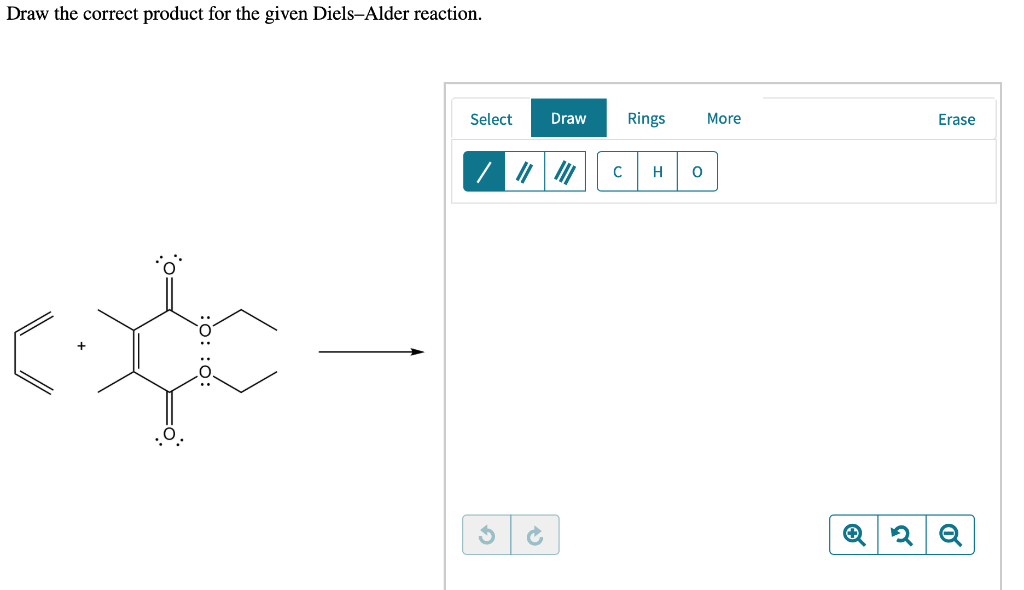
Task: Select the Carbon atom button
Action: pos(617,171)
